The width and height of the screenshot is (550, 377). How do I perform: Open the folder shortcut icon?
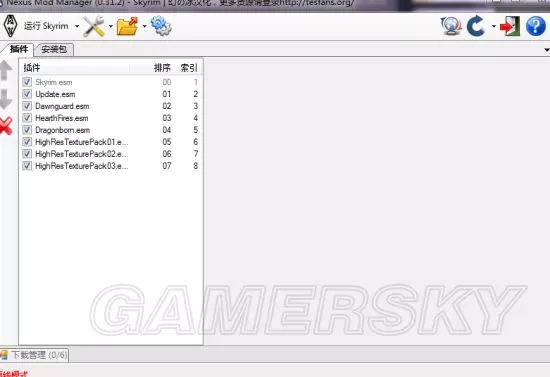point(127,26)
